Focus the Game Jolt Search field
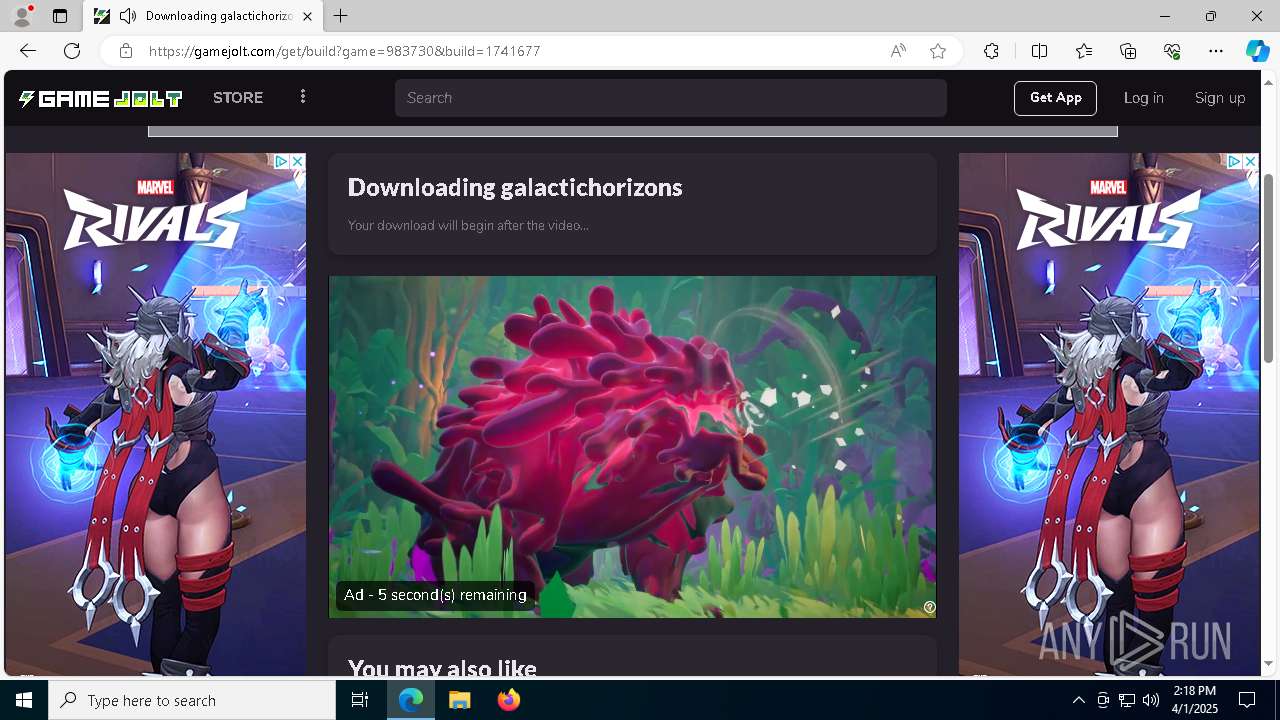 click(x=670, y=98)
